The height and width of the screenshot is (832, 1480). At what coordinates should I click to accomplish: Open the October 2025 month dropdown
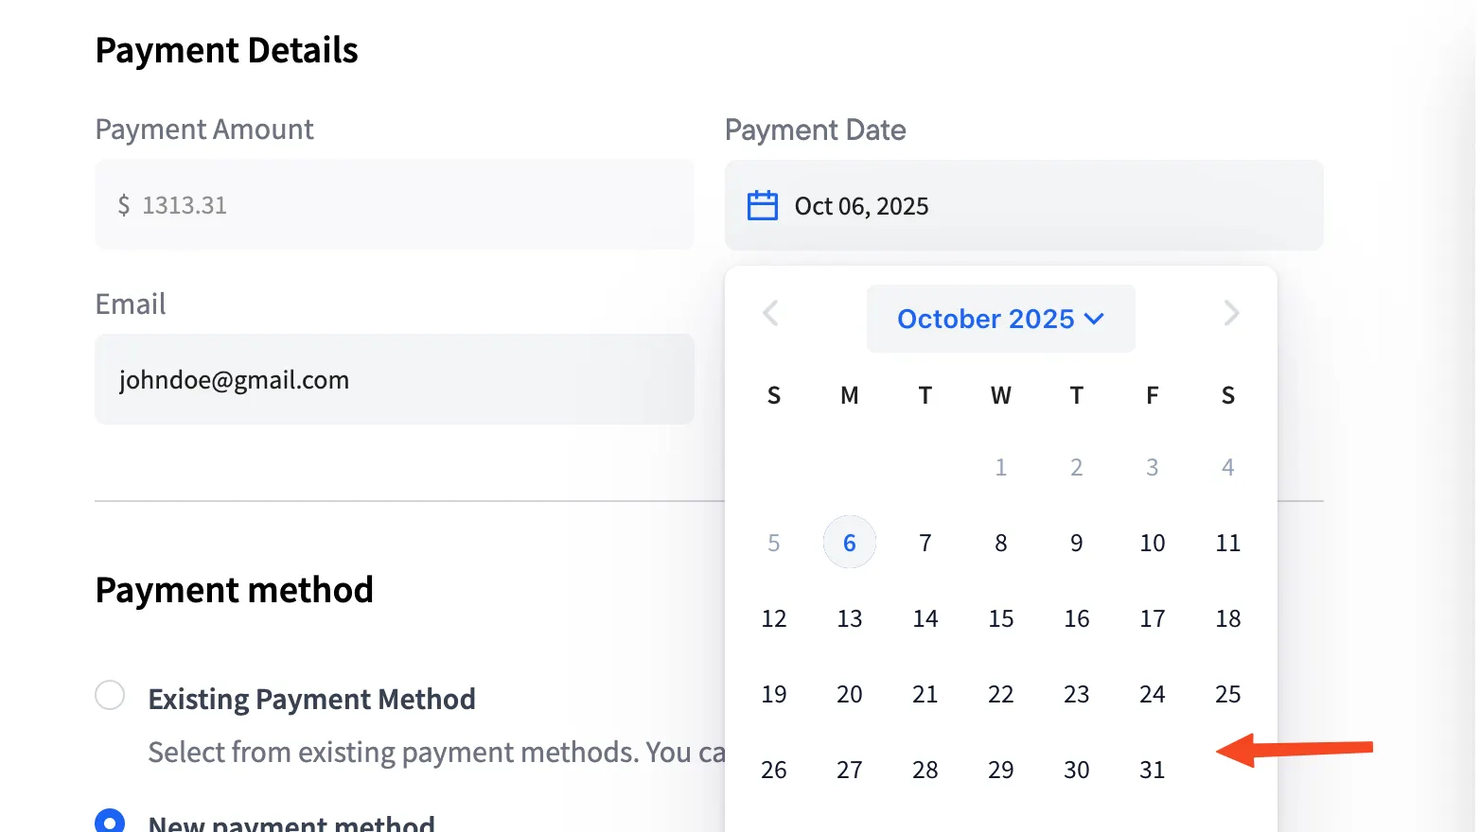click(1000, 319)
